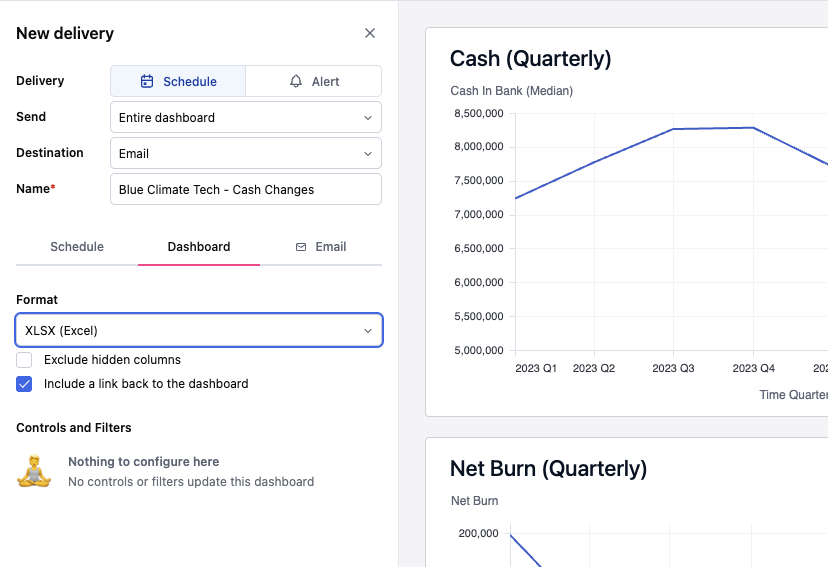
Task: Open the Destination dropdown showing Email
Action: click(x=246, y=153)
